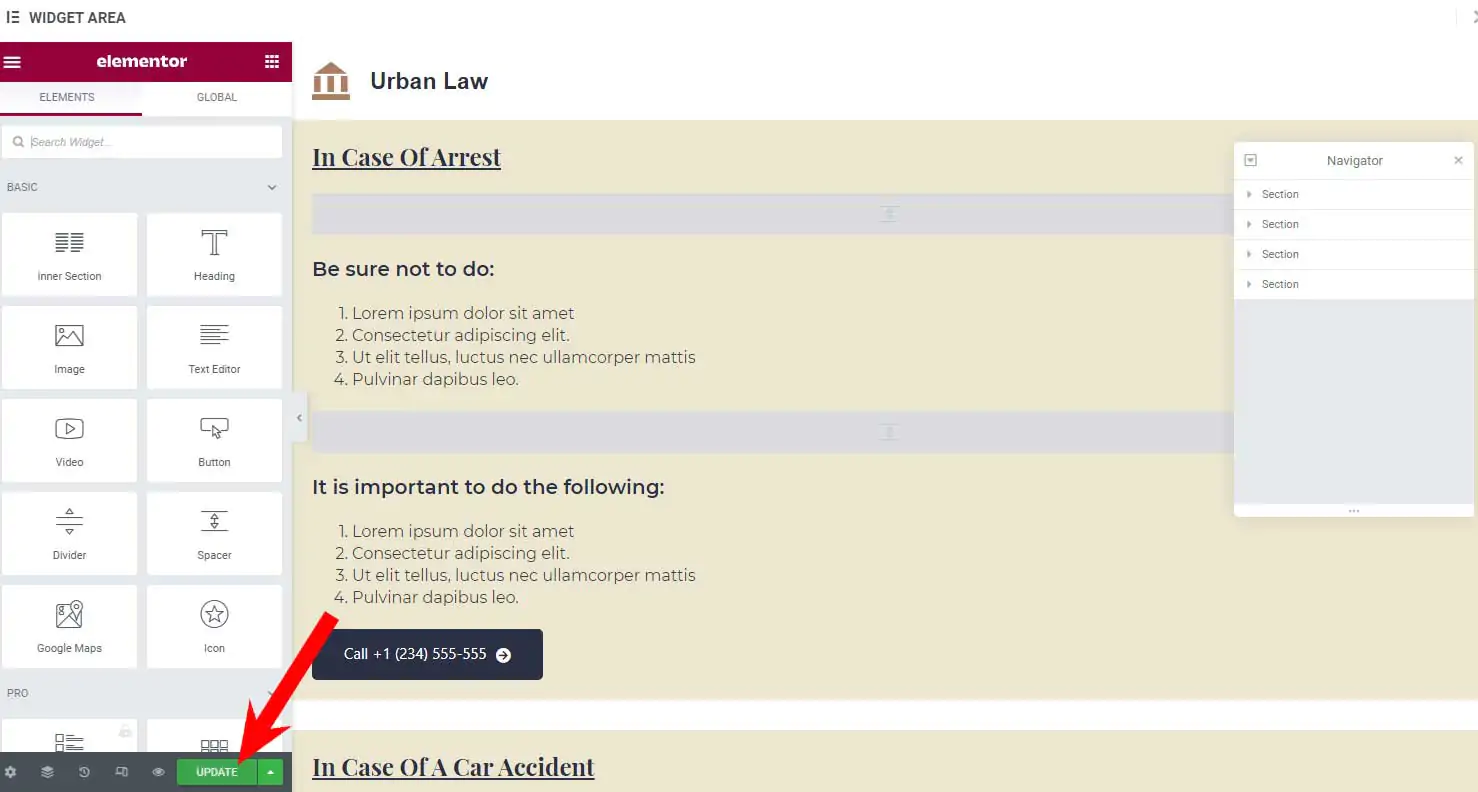Click the Search Widget input field
Screen dimensions: 1478x792
click(150, 142)
